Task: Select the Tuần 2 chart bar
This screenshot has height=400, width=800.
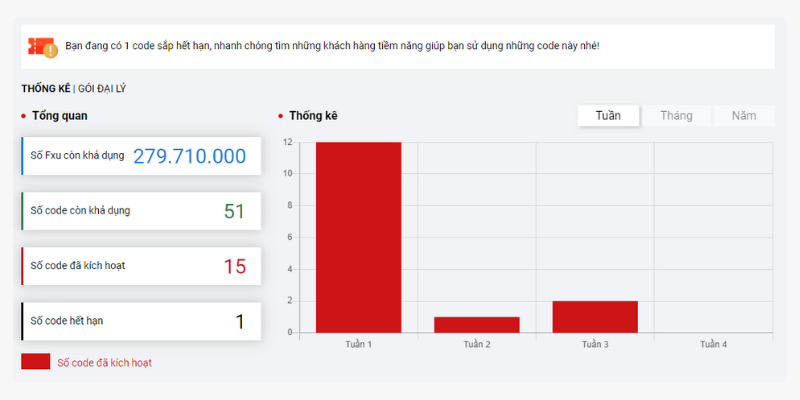Action: (x=476, y=324)
